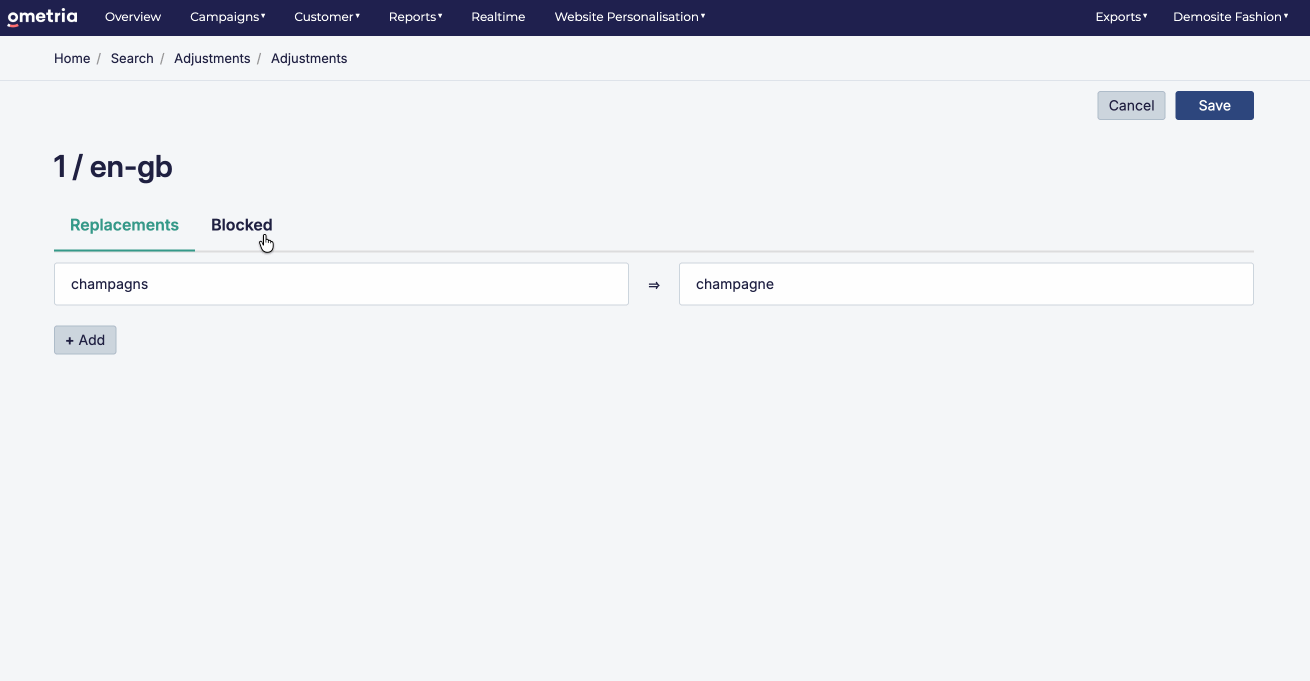Switch to the Blocked tab

(x=241, y=225)
